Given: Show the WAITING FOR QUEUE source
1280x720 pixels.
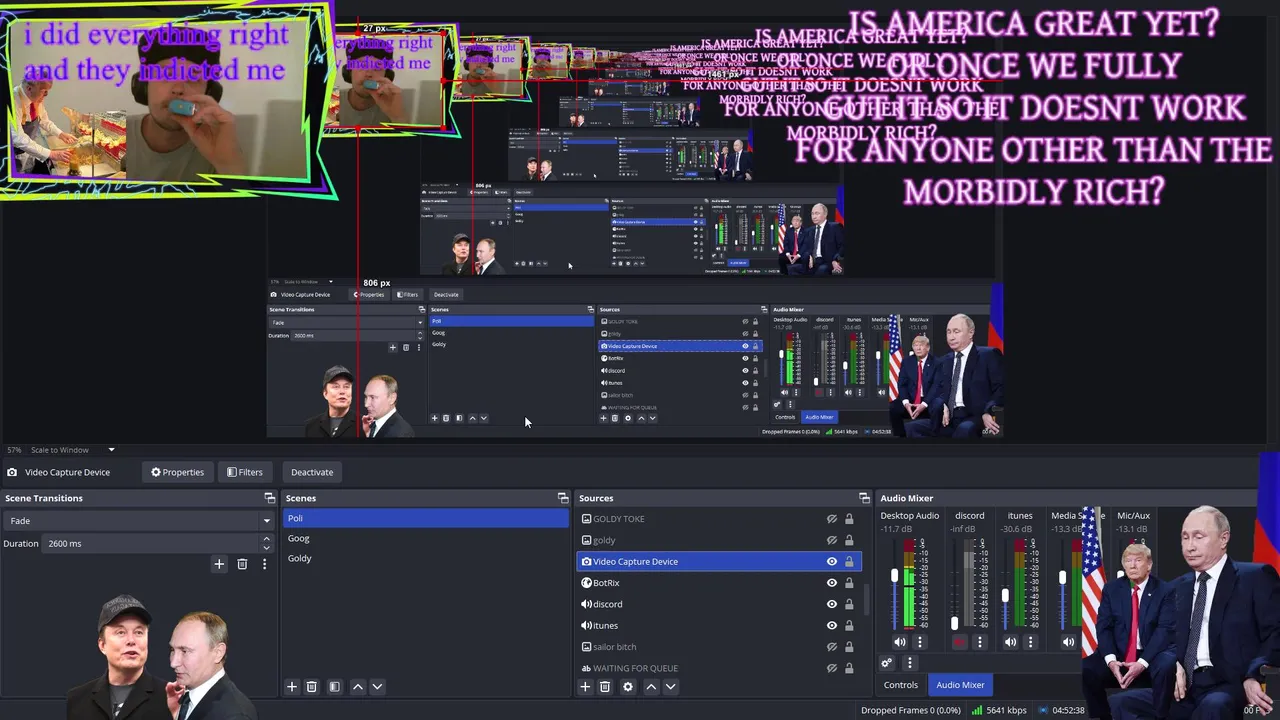Looking at the screenshot, I should pyautogui.click(x=831, y=668).
